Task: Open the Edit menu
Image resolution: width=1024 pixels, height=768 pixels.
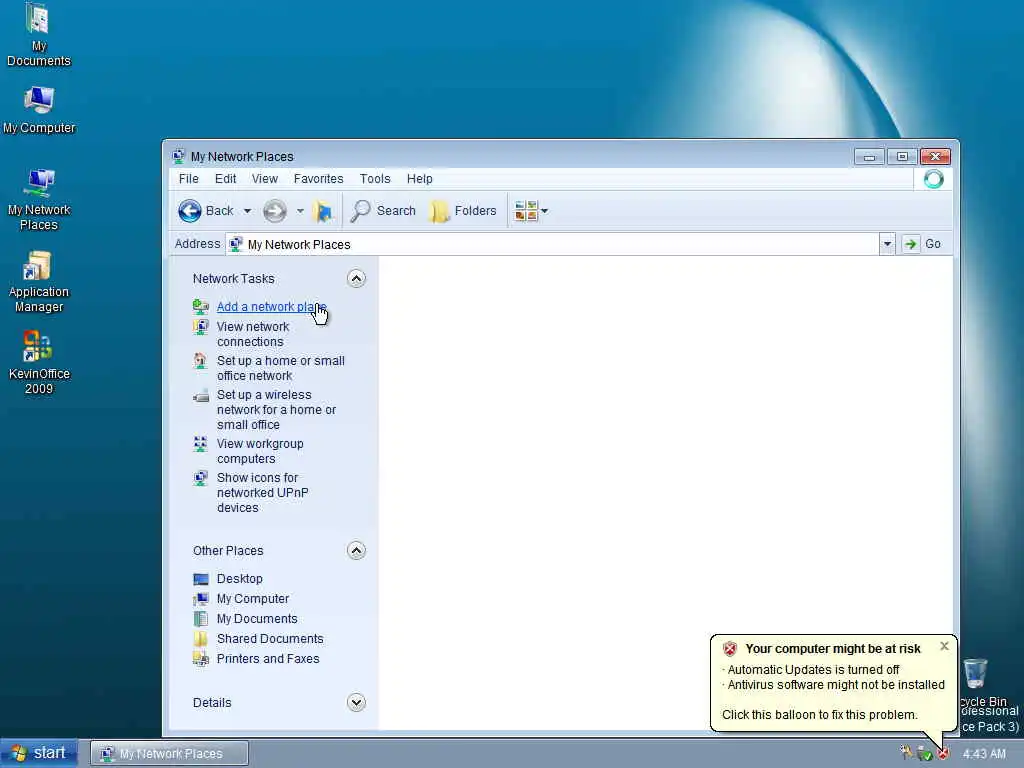Action: 225,179
